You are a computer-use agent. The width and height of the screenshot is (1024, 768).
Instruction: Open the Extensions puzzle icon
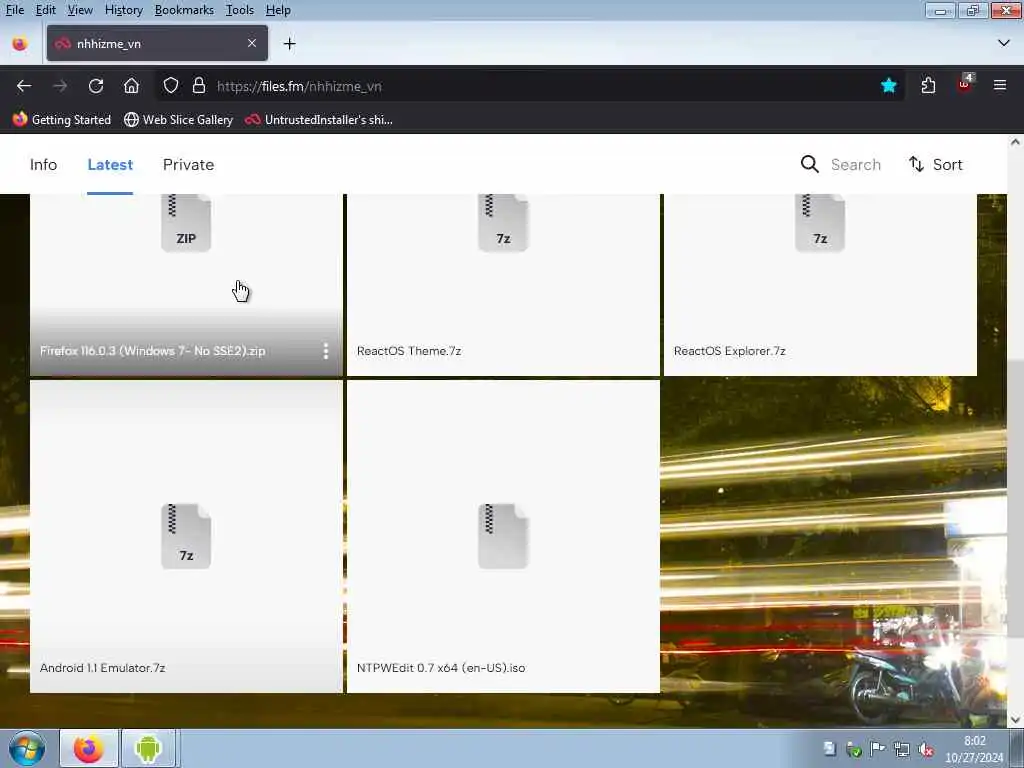pos(928,86)
